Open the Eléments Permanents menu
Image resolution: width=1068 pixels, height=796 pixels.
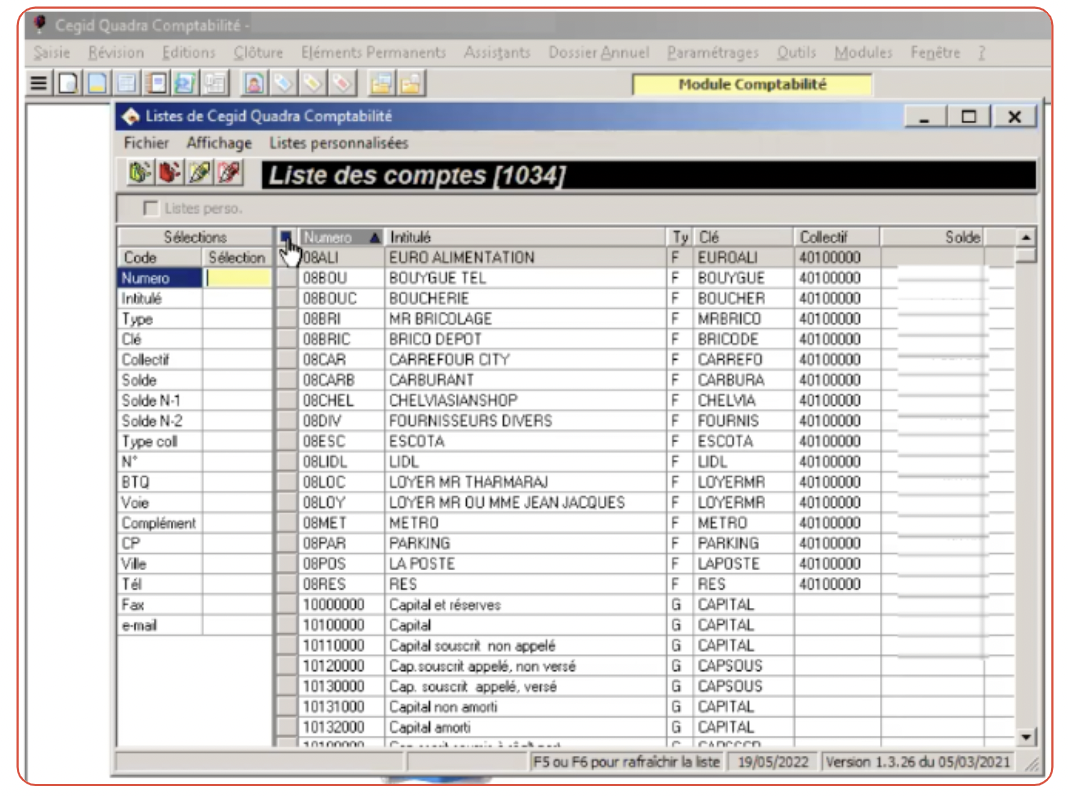coord(373,52)
